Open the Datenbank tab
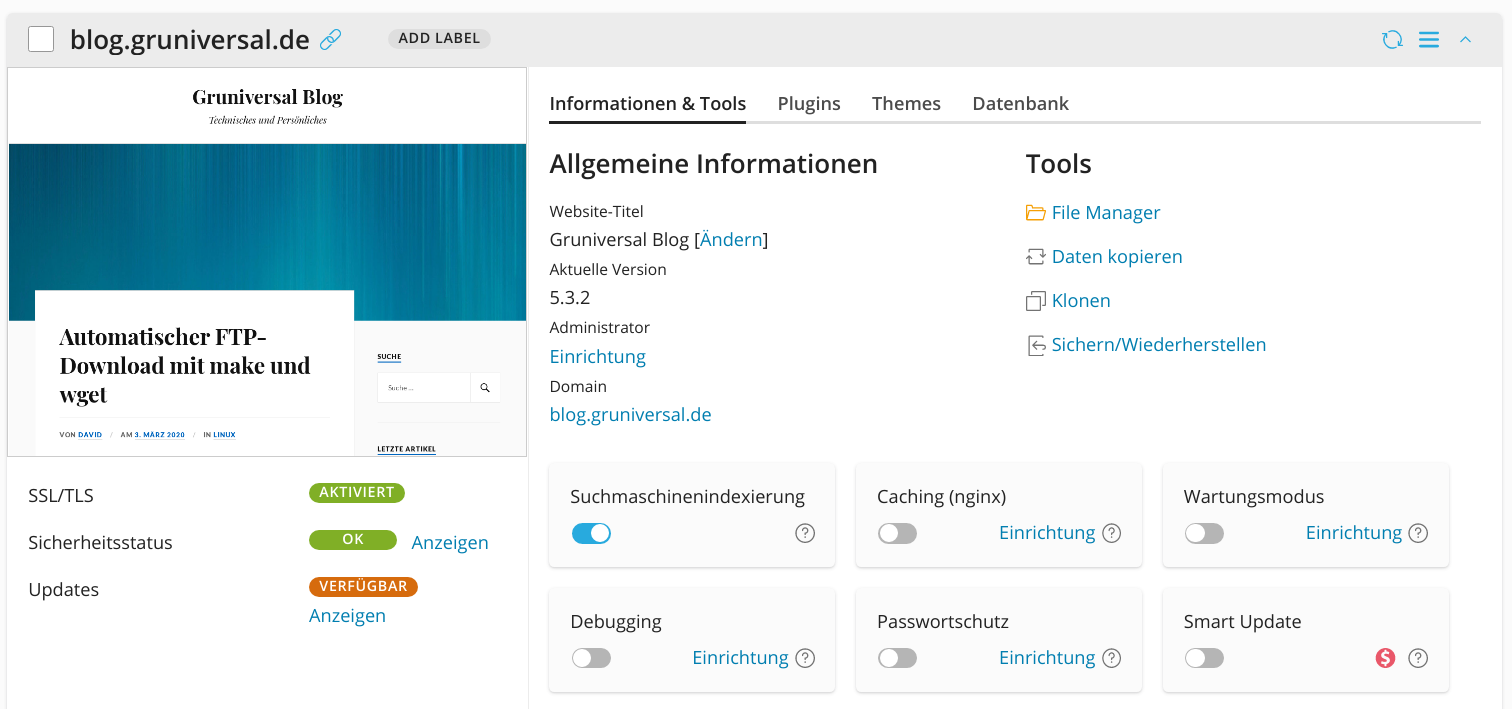This screenshot has width=1512, height=709. (x=1020, y=103)
